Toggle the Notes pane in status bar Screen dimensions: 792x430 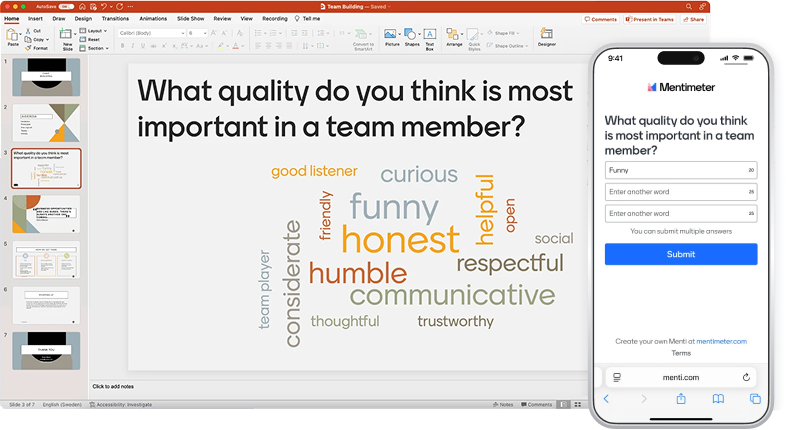[505, 405]
